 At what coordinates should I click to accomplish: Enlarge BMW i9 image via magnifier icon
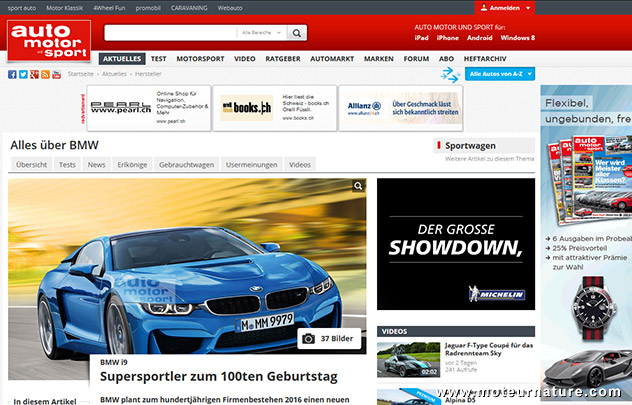click(x=358, y=186)
